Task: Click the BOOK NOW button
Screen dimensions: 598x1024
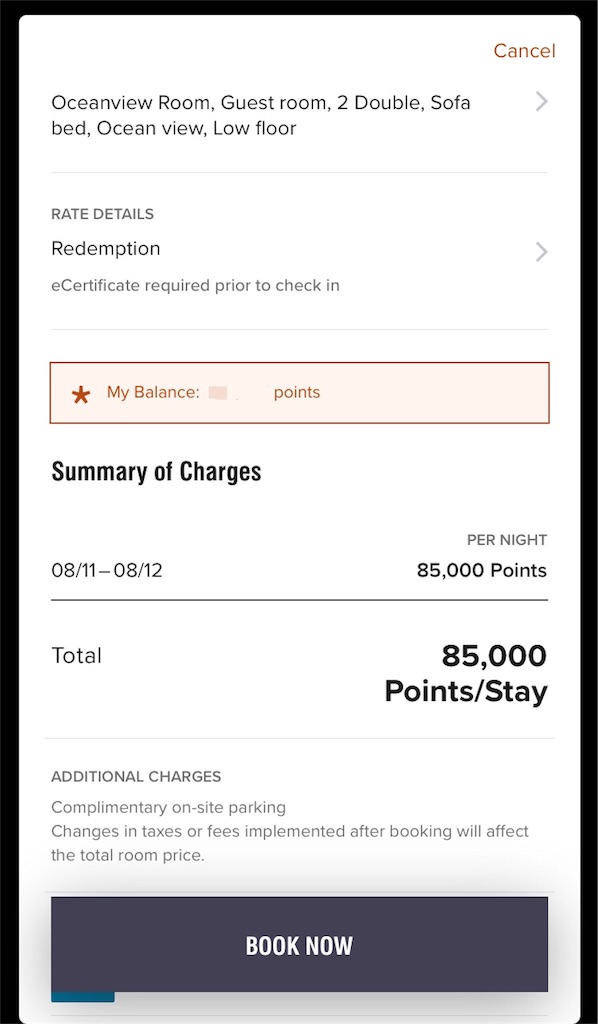Action: [x=299, y=944]
